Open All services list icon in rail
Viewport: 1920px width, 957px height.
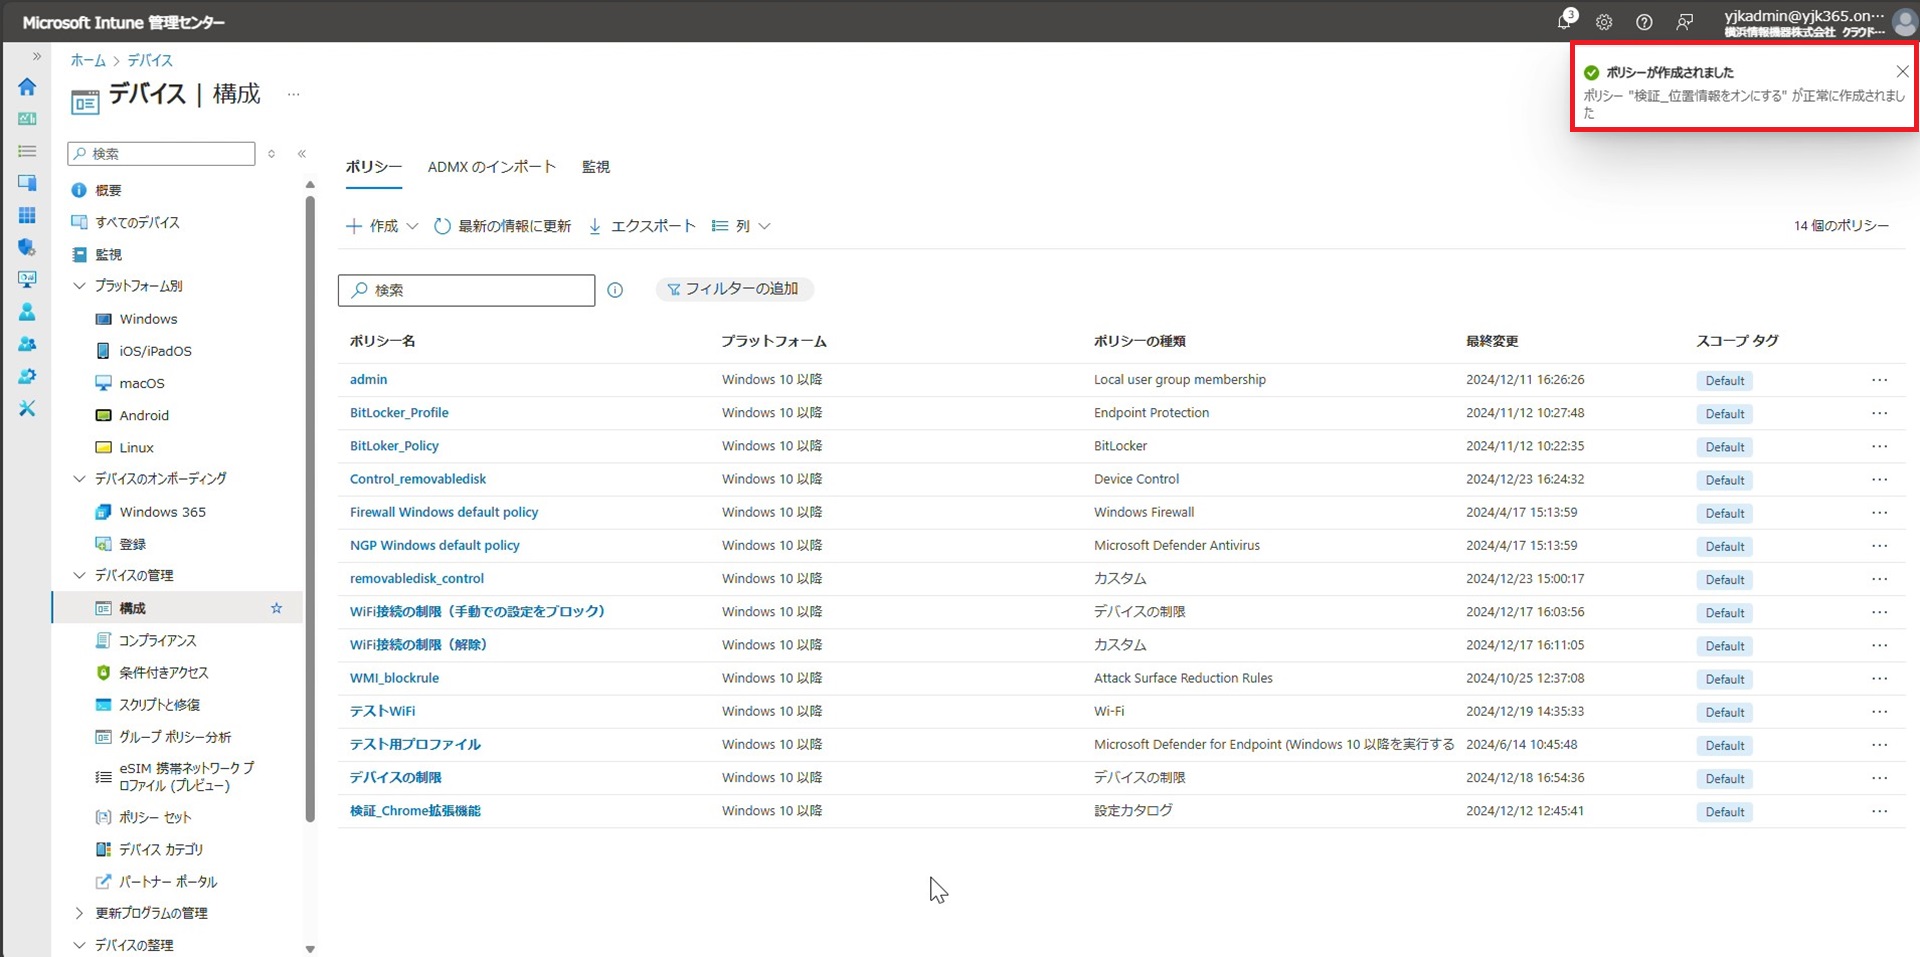(x=27, y=151)
